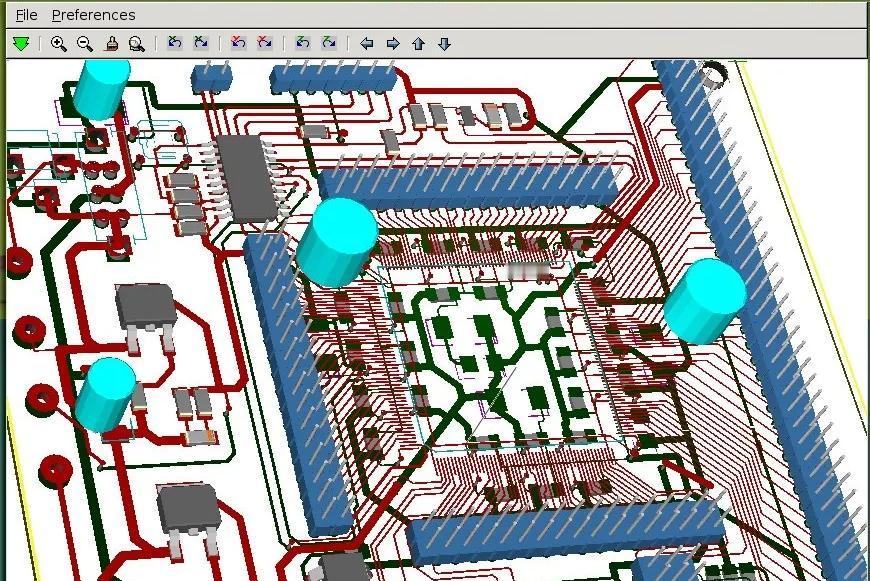
Task: Move view right with the right arrow
Action: click(393, 43)
